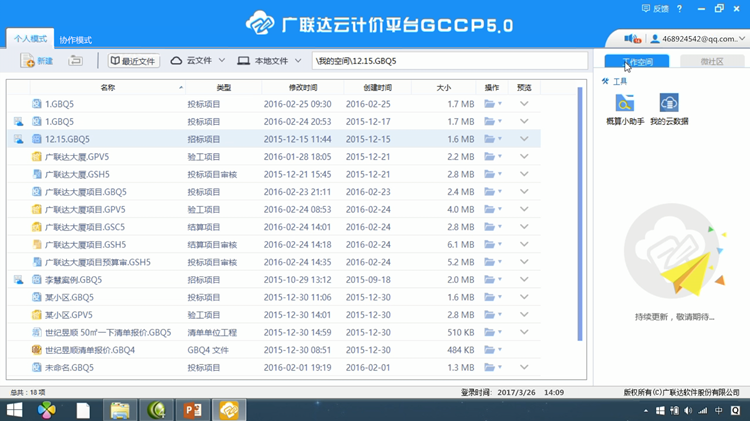
Task: Sort by 名称 column header
Action: coord(108,88)
